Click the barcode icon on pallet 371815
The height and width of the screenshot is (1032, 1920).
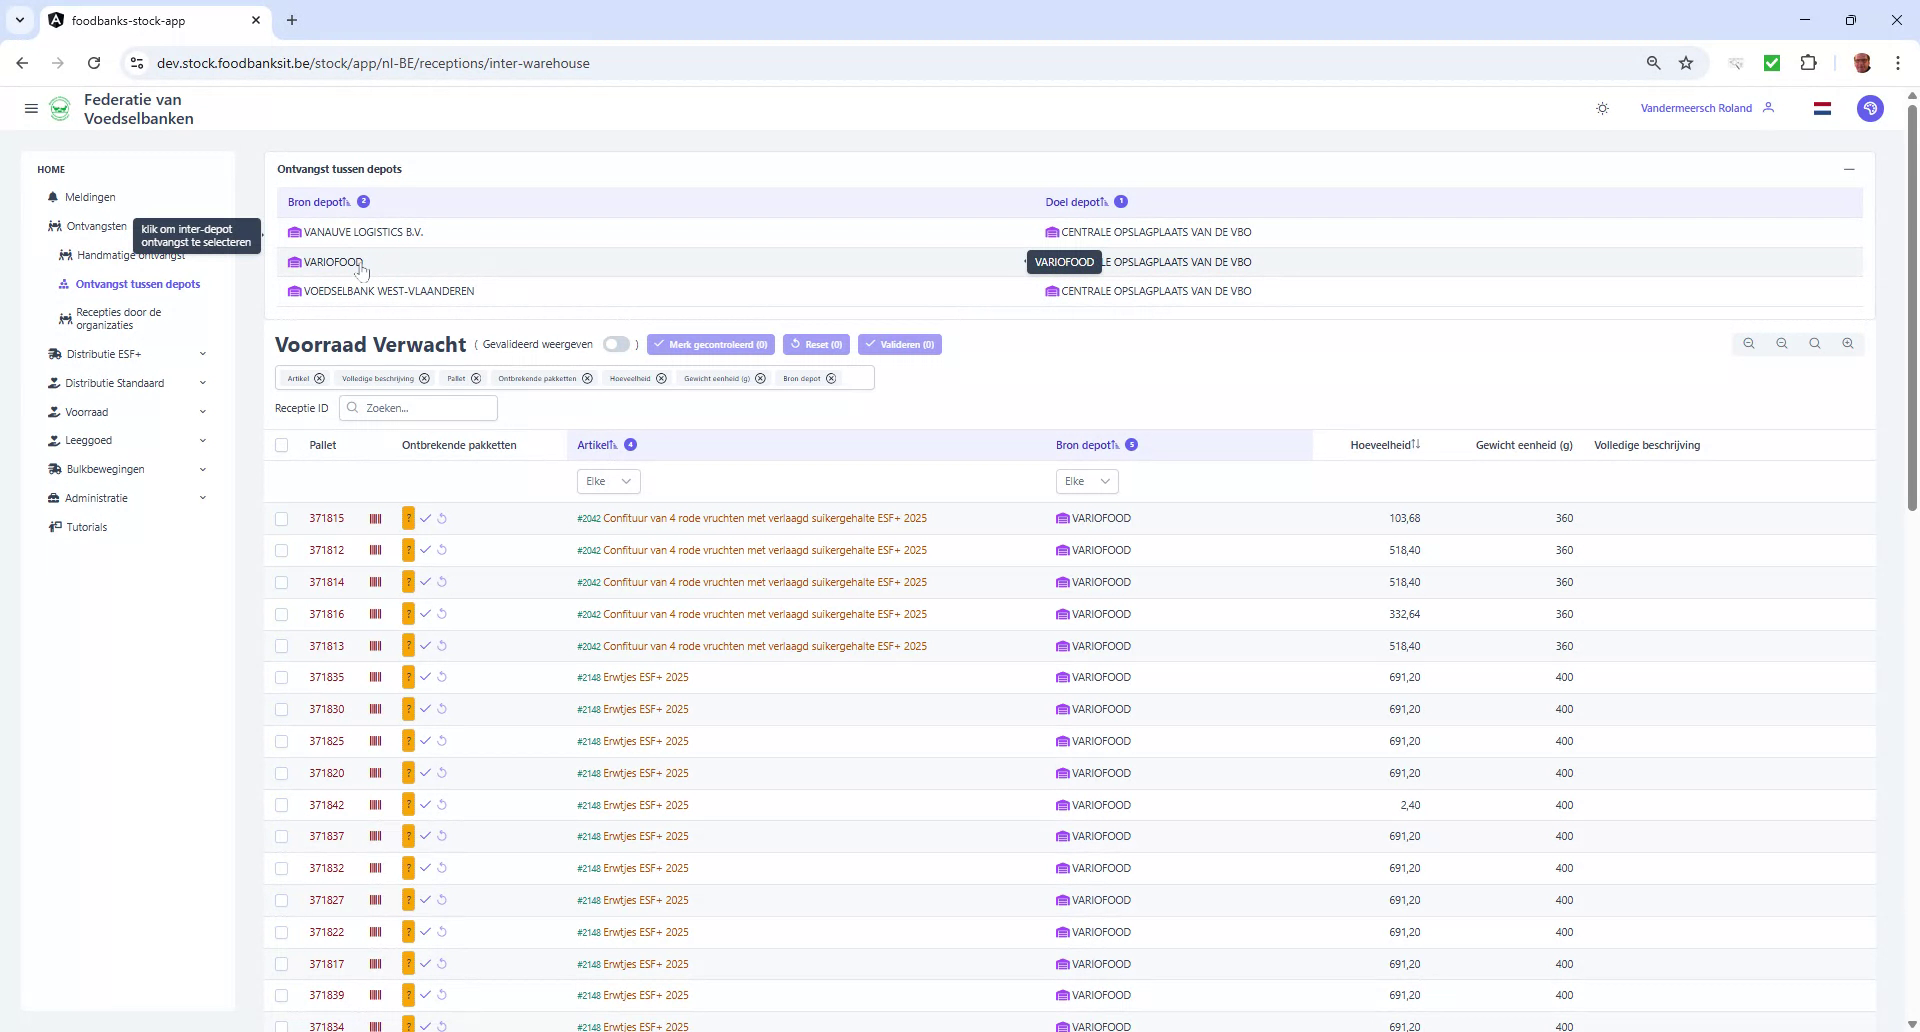tap(376, 518)
